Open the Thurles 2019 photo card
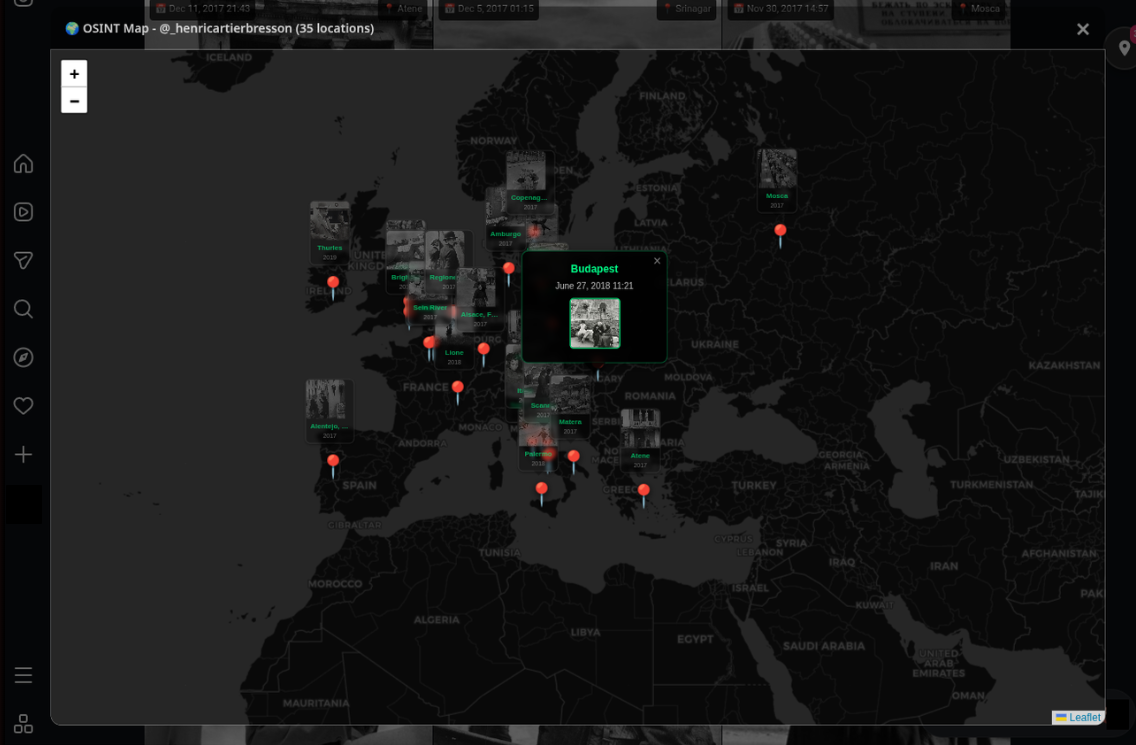 coord(330,233)
